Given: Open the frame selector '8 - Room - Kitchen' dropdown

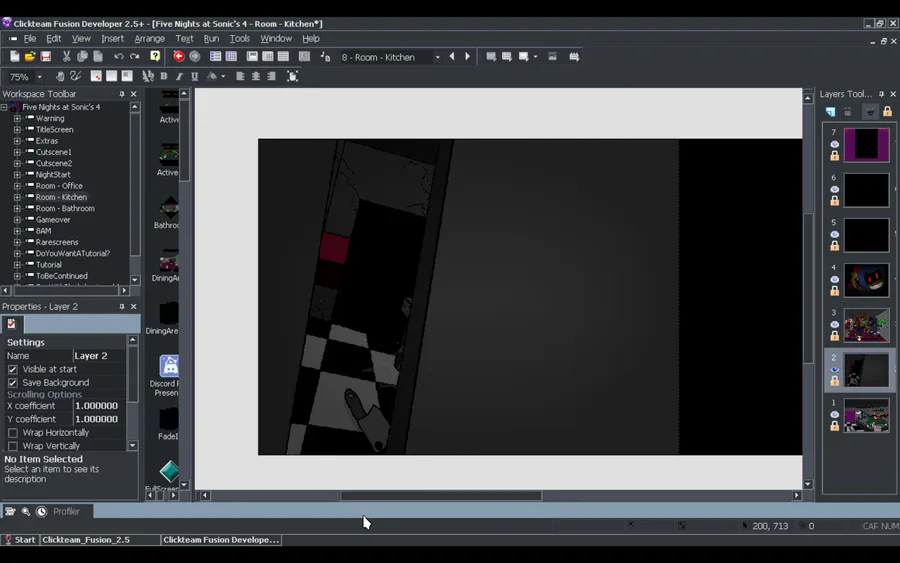Looking at the screenshot, I should pos(437,58).
